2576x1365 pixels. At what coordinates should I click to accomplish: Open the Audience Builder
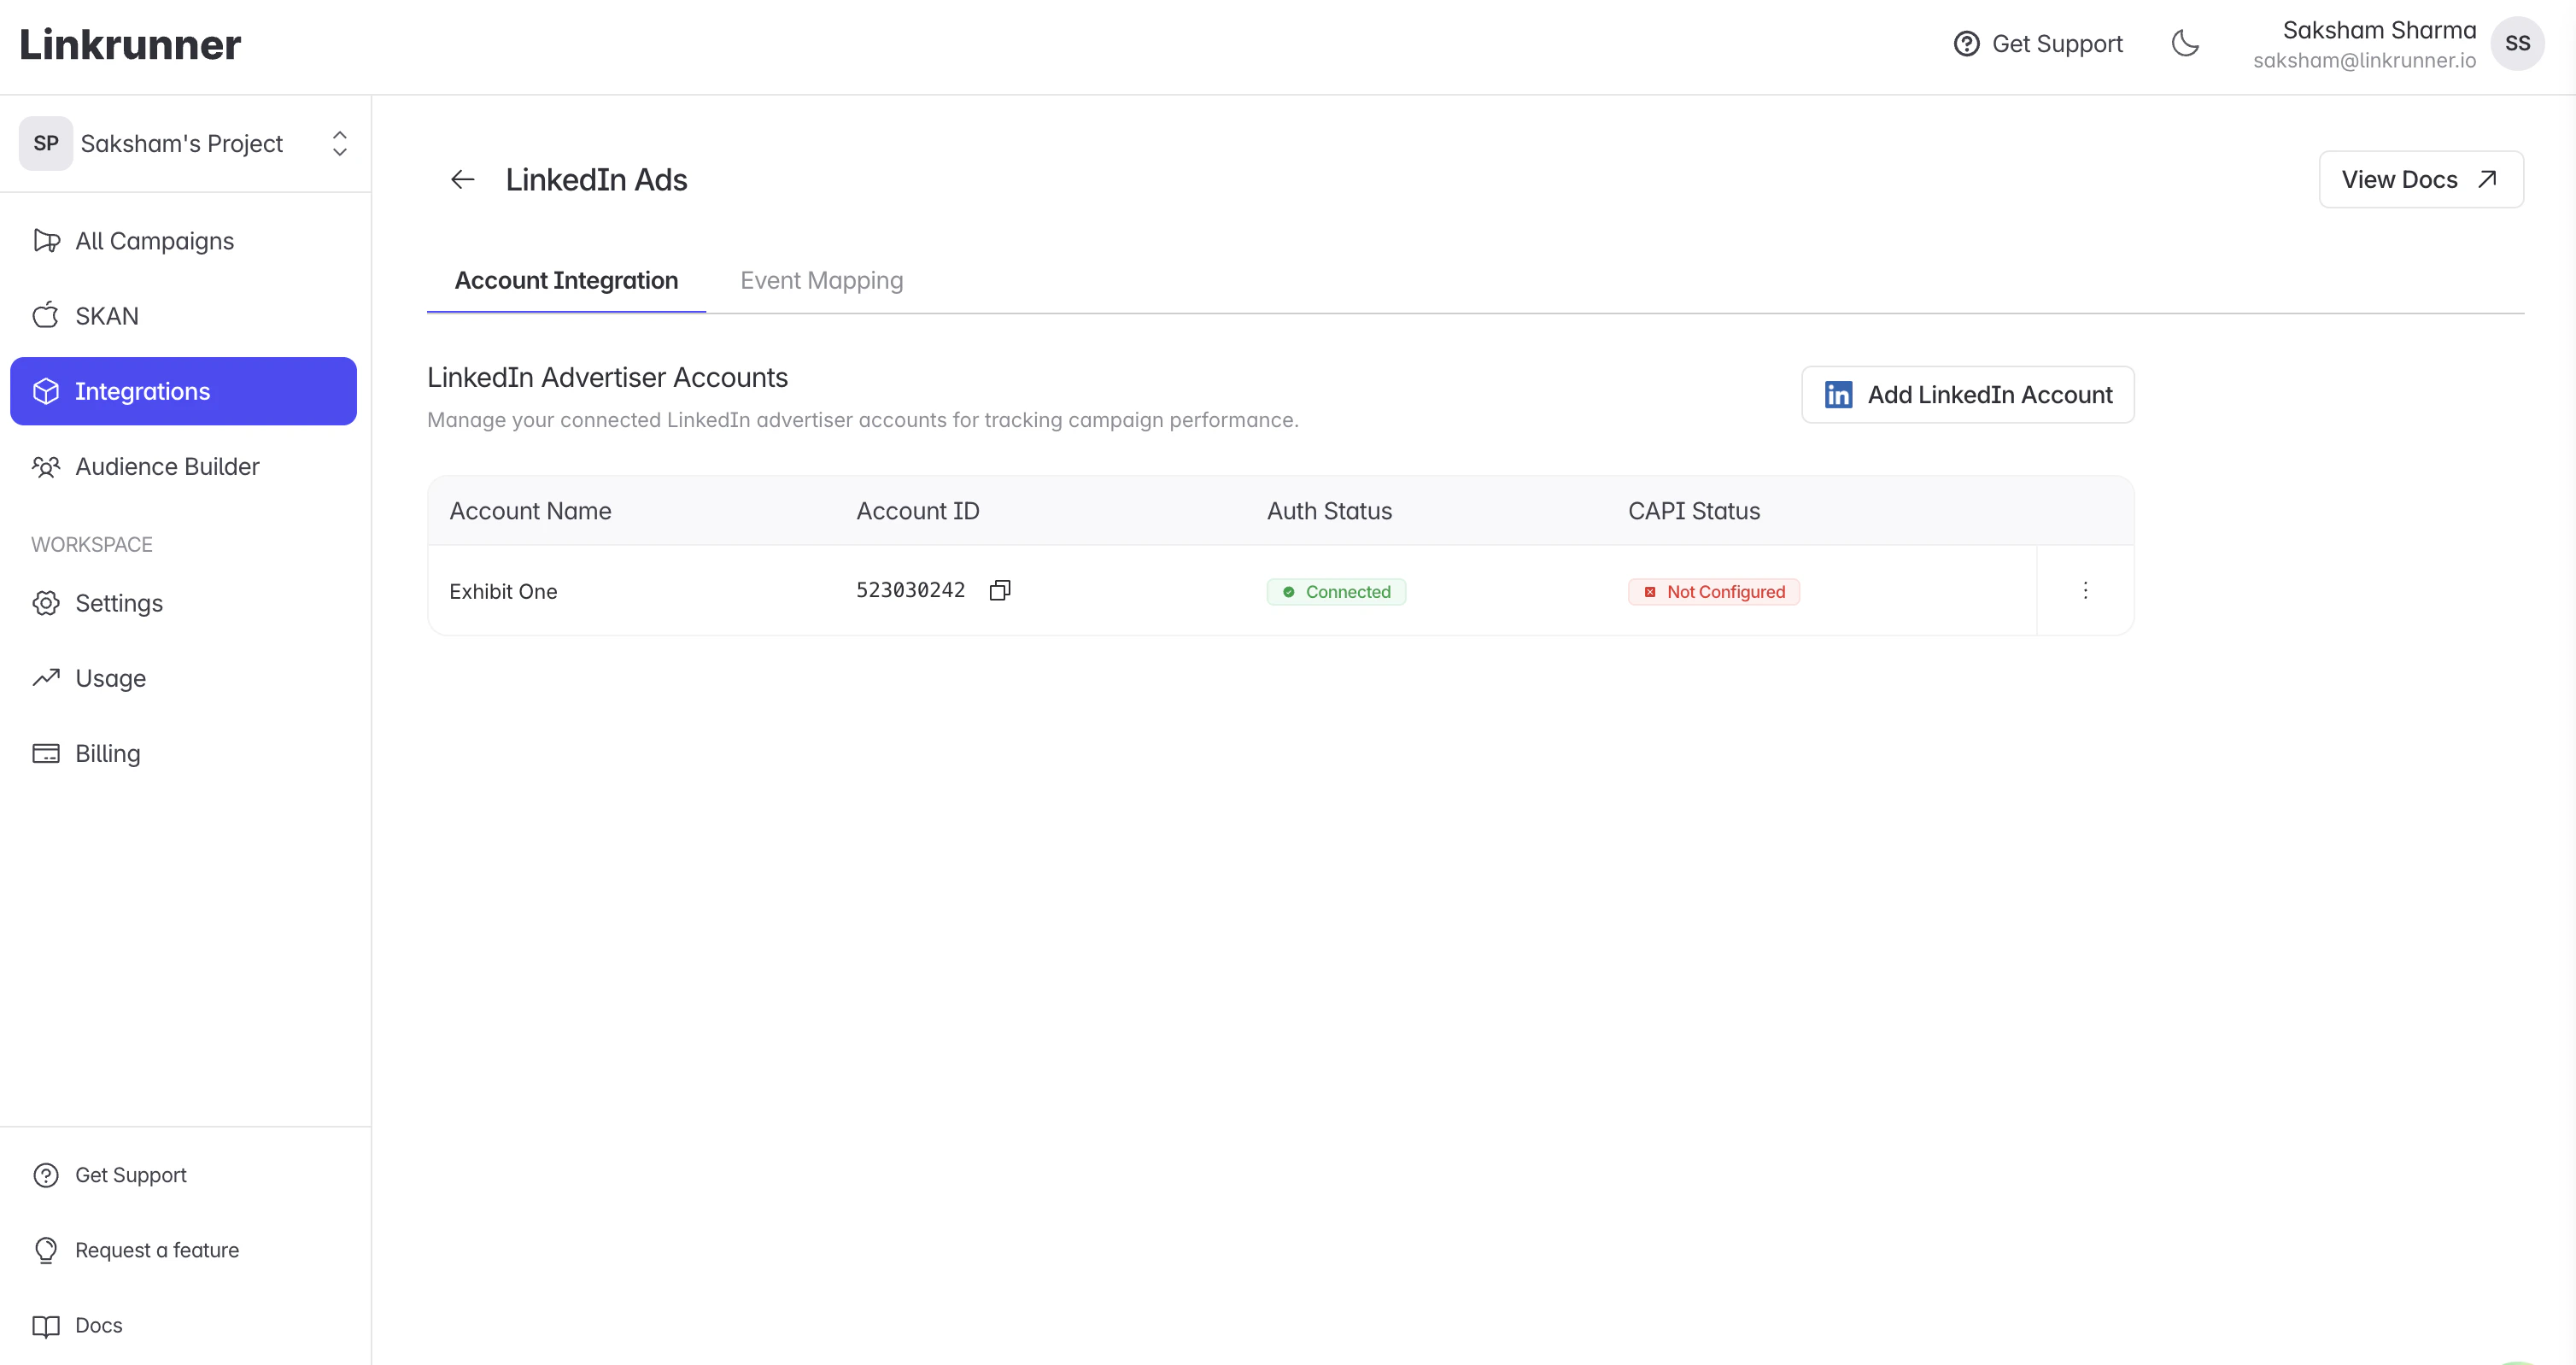point(167,466)
